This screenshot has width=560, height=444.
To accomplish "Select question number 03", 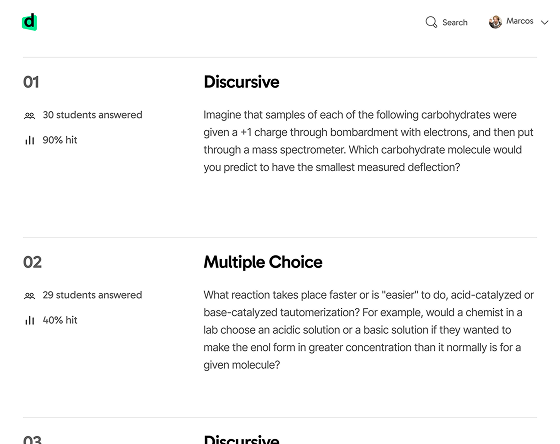I will pyautogui.click(x=32, y=440).
